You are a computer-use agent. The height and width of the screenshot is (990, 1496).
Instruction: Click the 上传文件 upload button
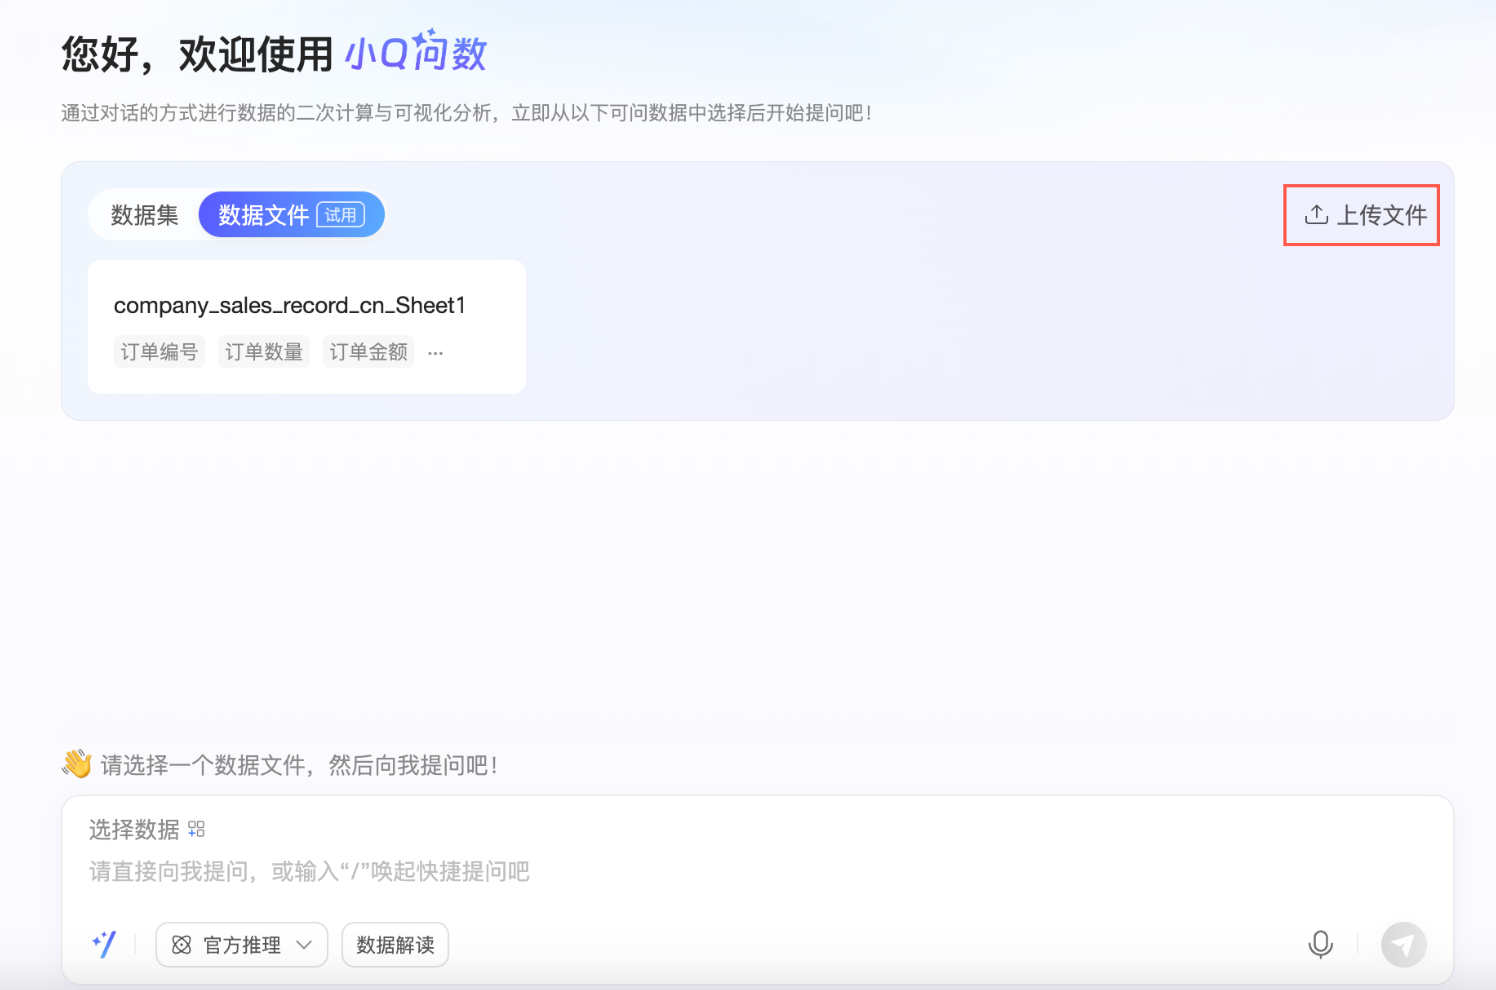coord(1365,215)
